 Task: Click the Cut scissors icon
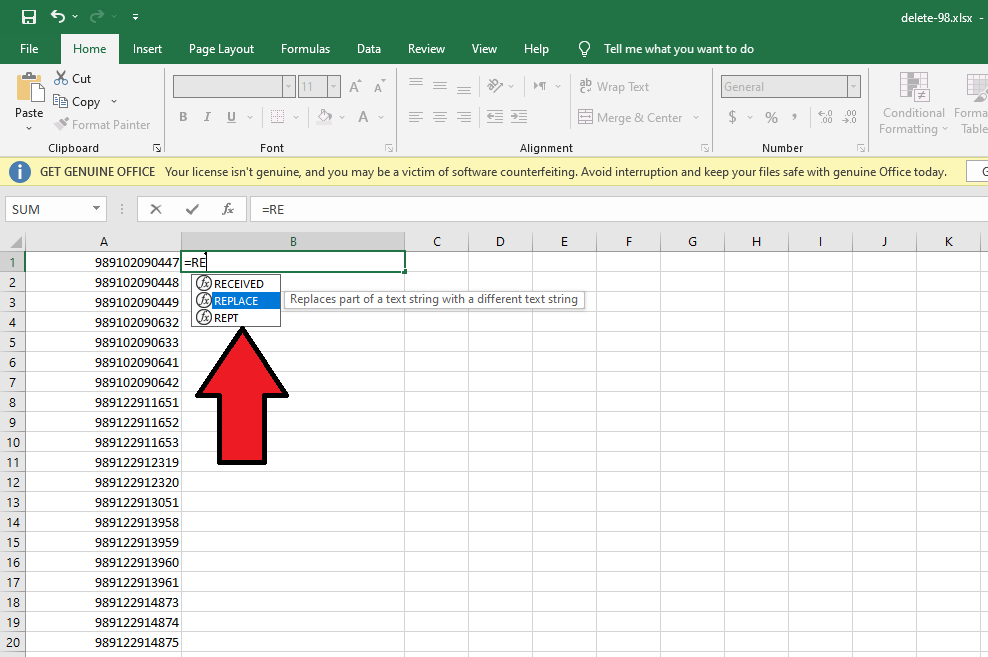coord(60,78)
